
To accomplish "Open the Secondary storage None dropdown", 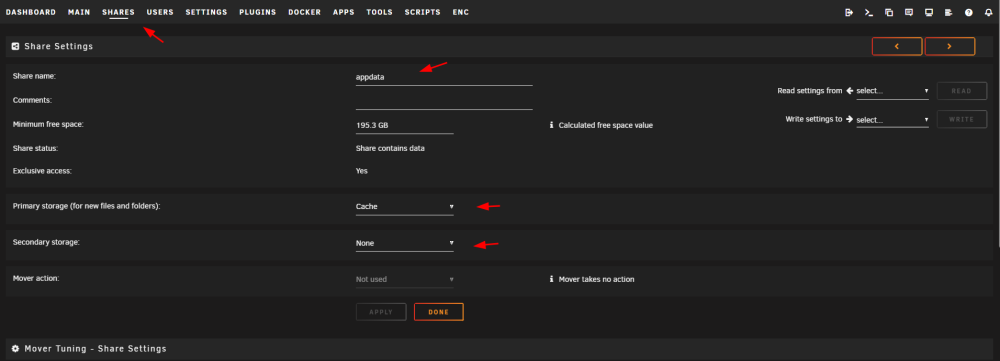I will pyautogui.click(x=405, y=243).
